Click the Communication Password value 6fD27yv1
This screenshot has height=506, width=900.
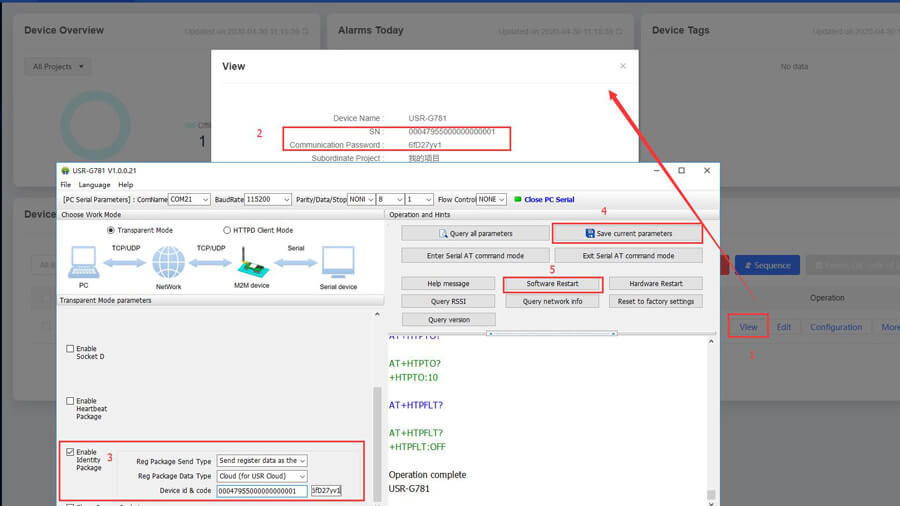tap(425, 145)
